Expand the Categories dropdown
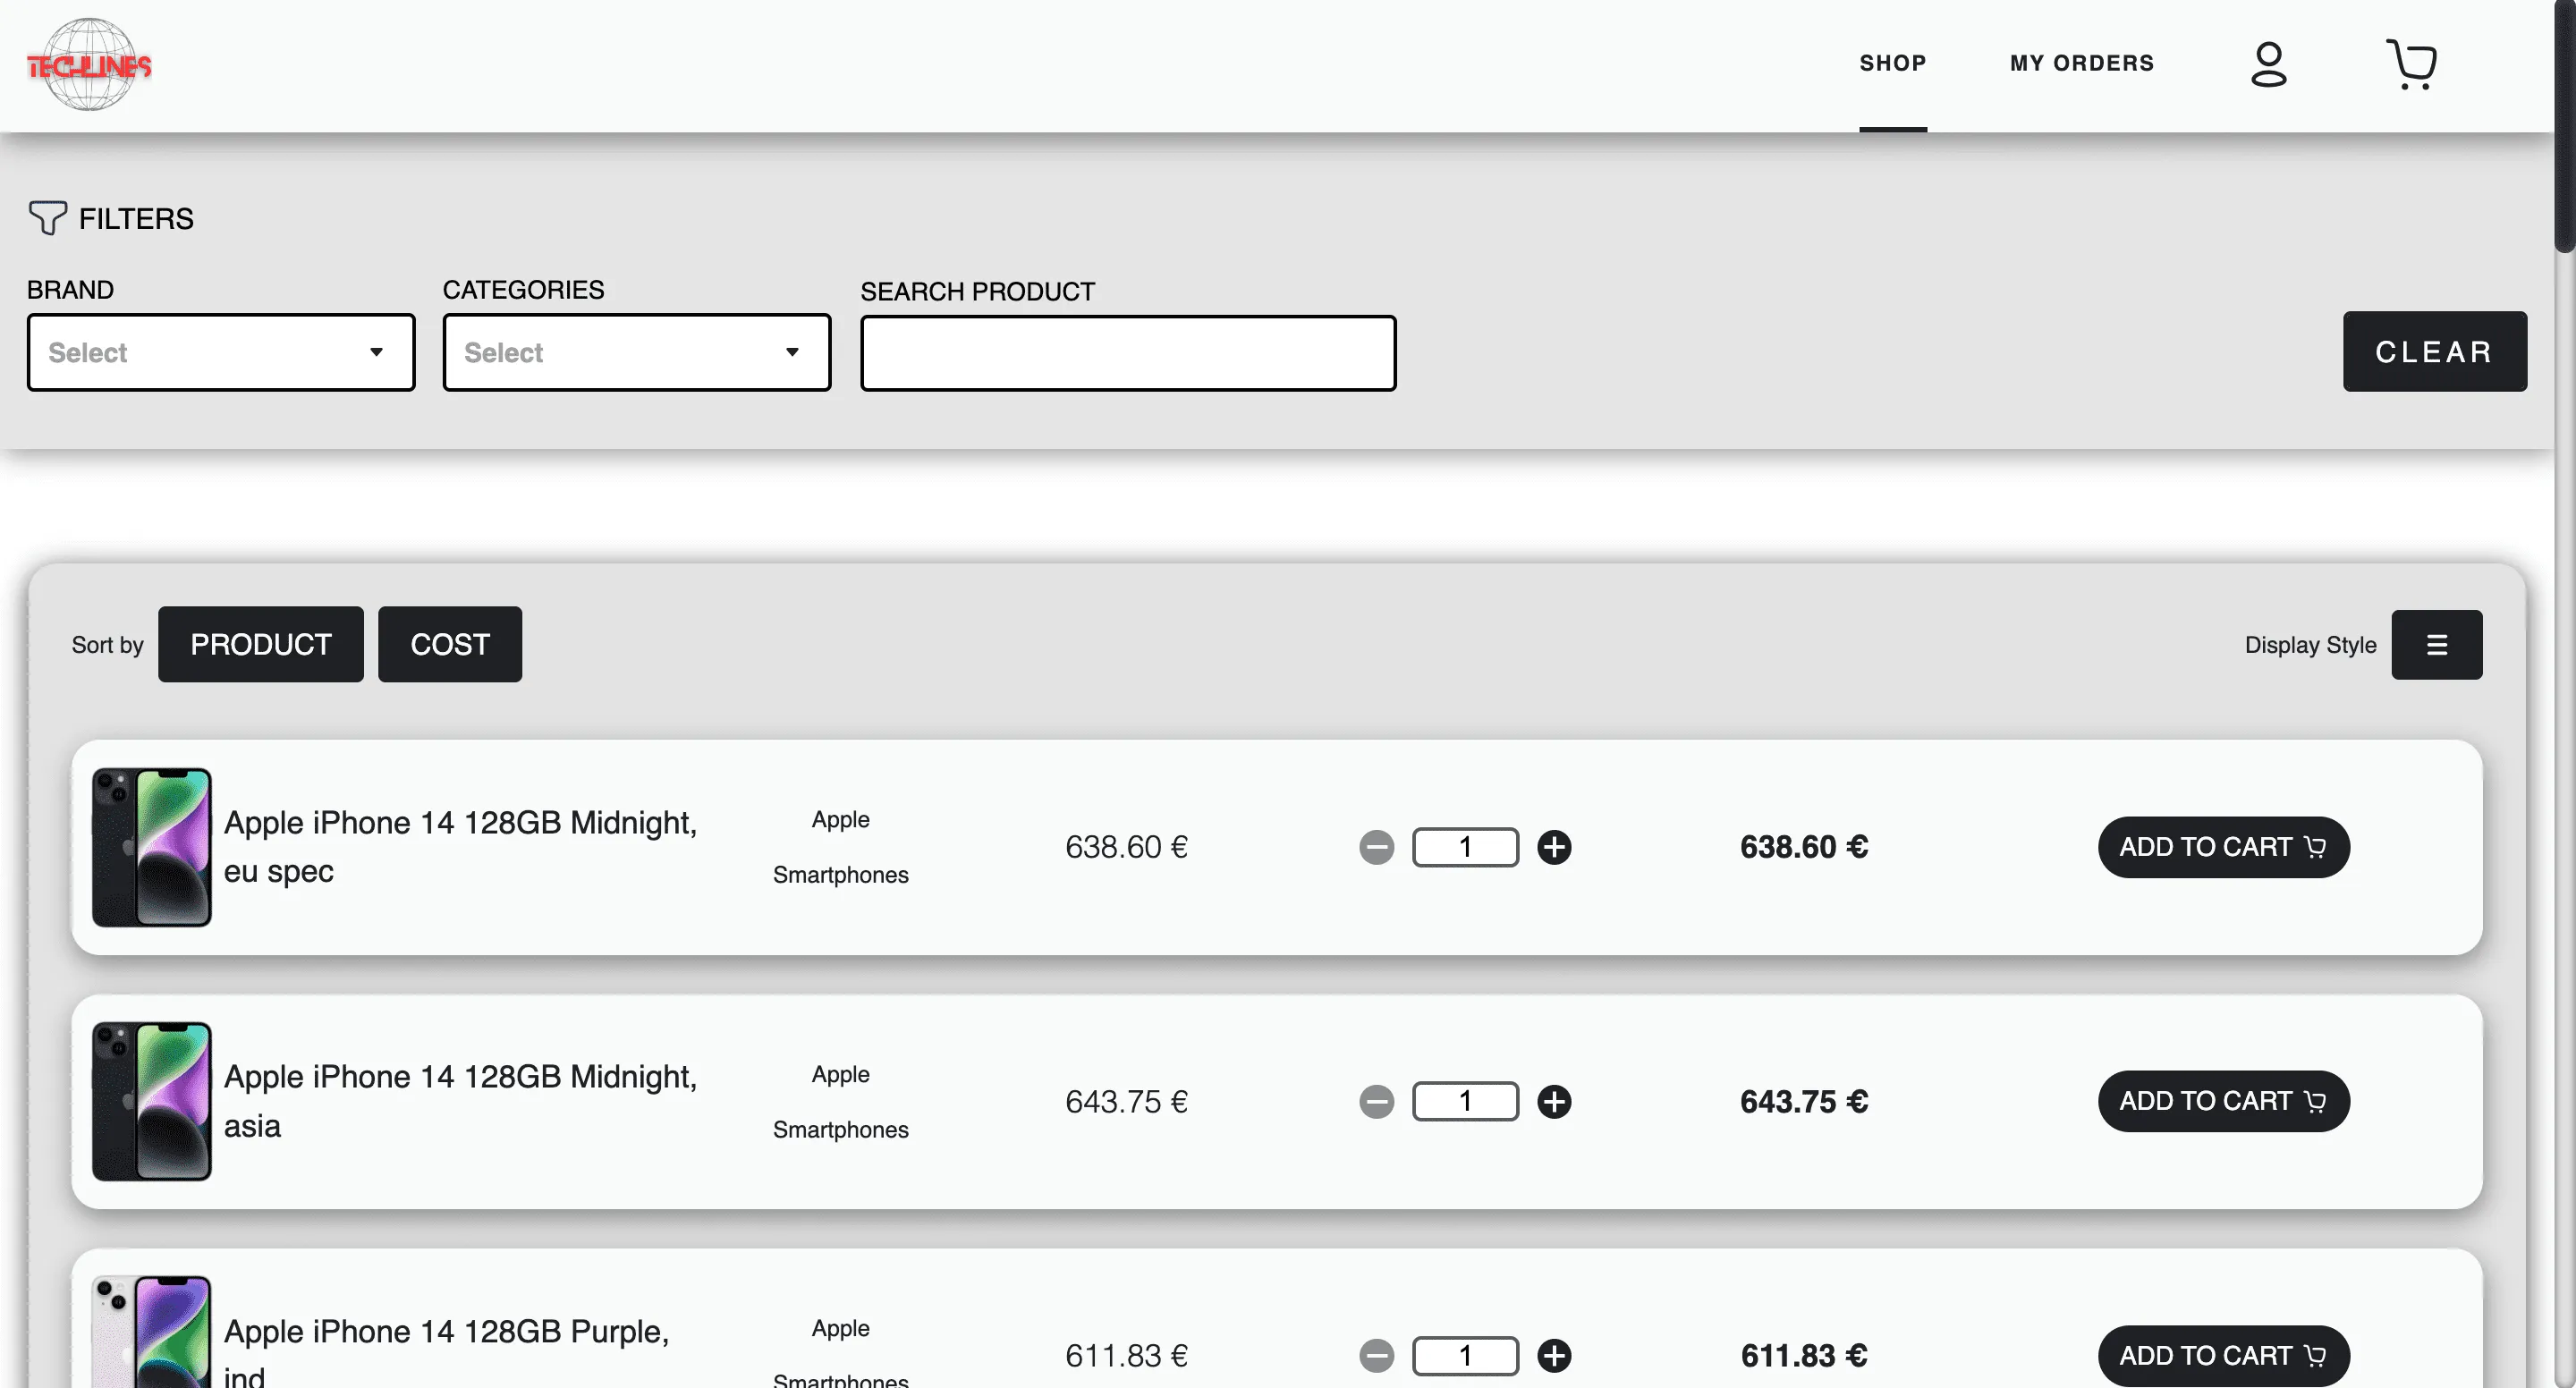This screenshot has width=2576, height=1388. click(x=637, y=352)
